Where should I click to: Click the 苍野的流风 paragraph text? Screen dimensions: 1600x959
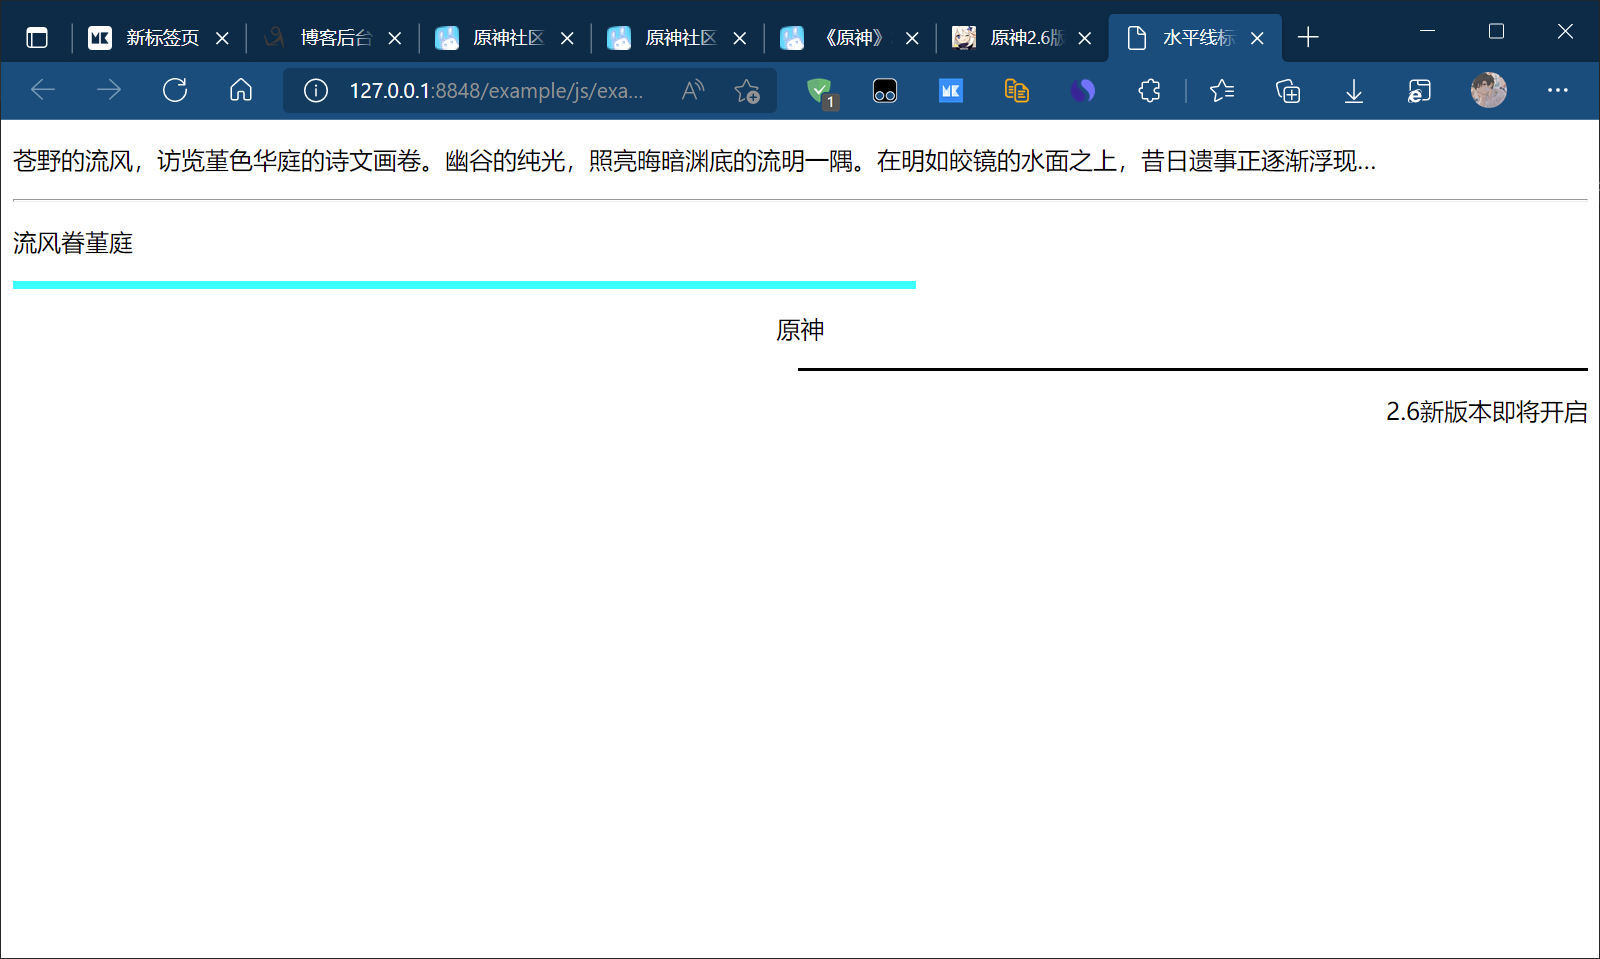(695, 161)
